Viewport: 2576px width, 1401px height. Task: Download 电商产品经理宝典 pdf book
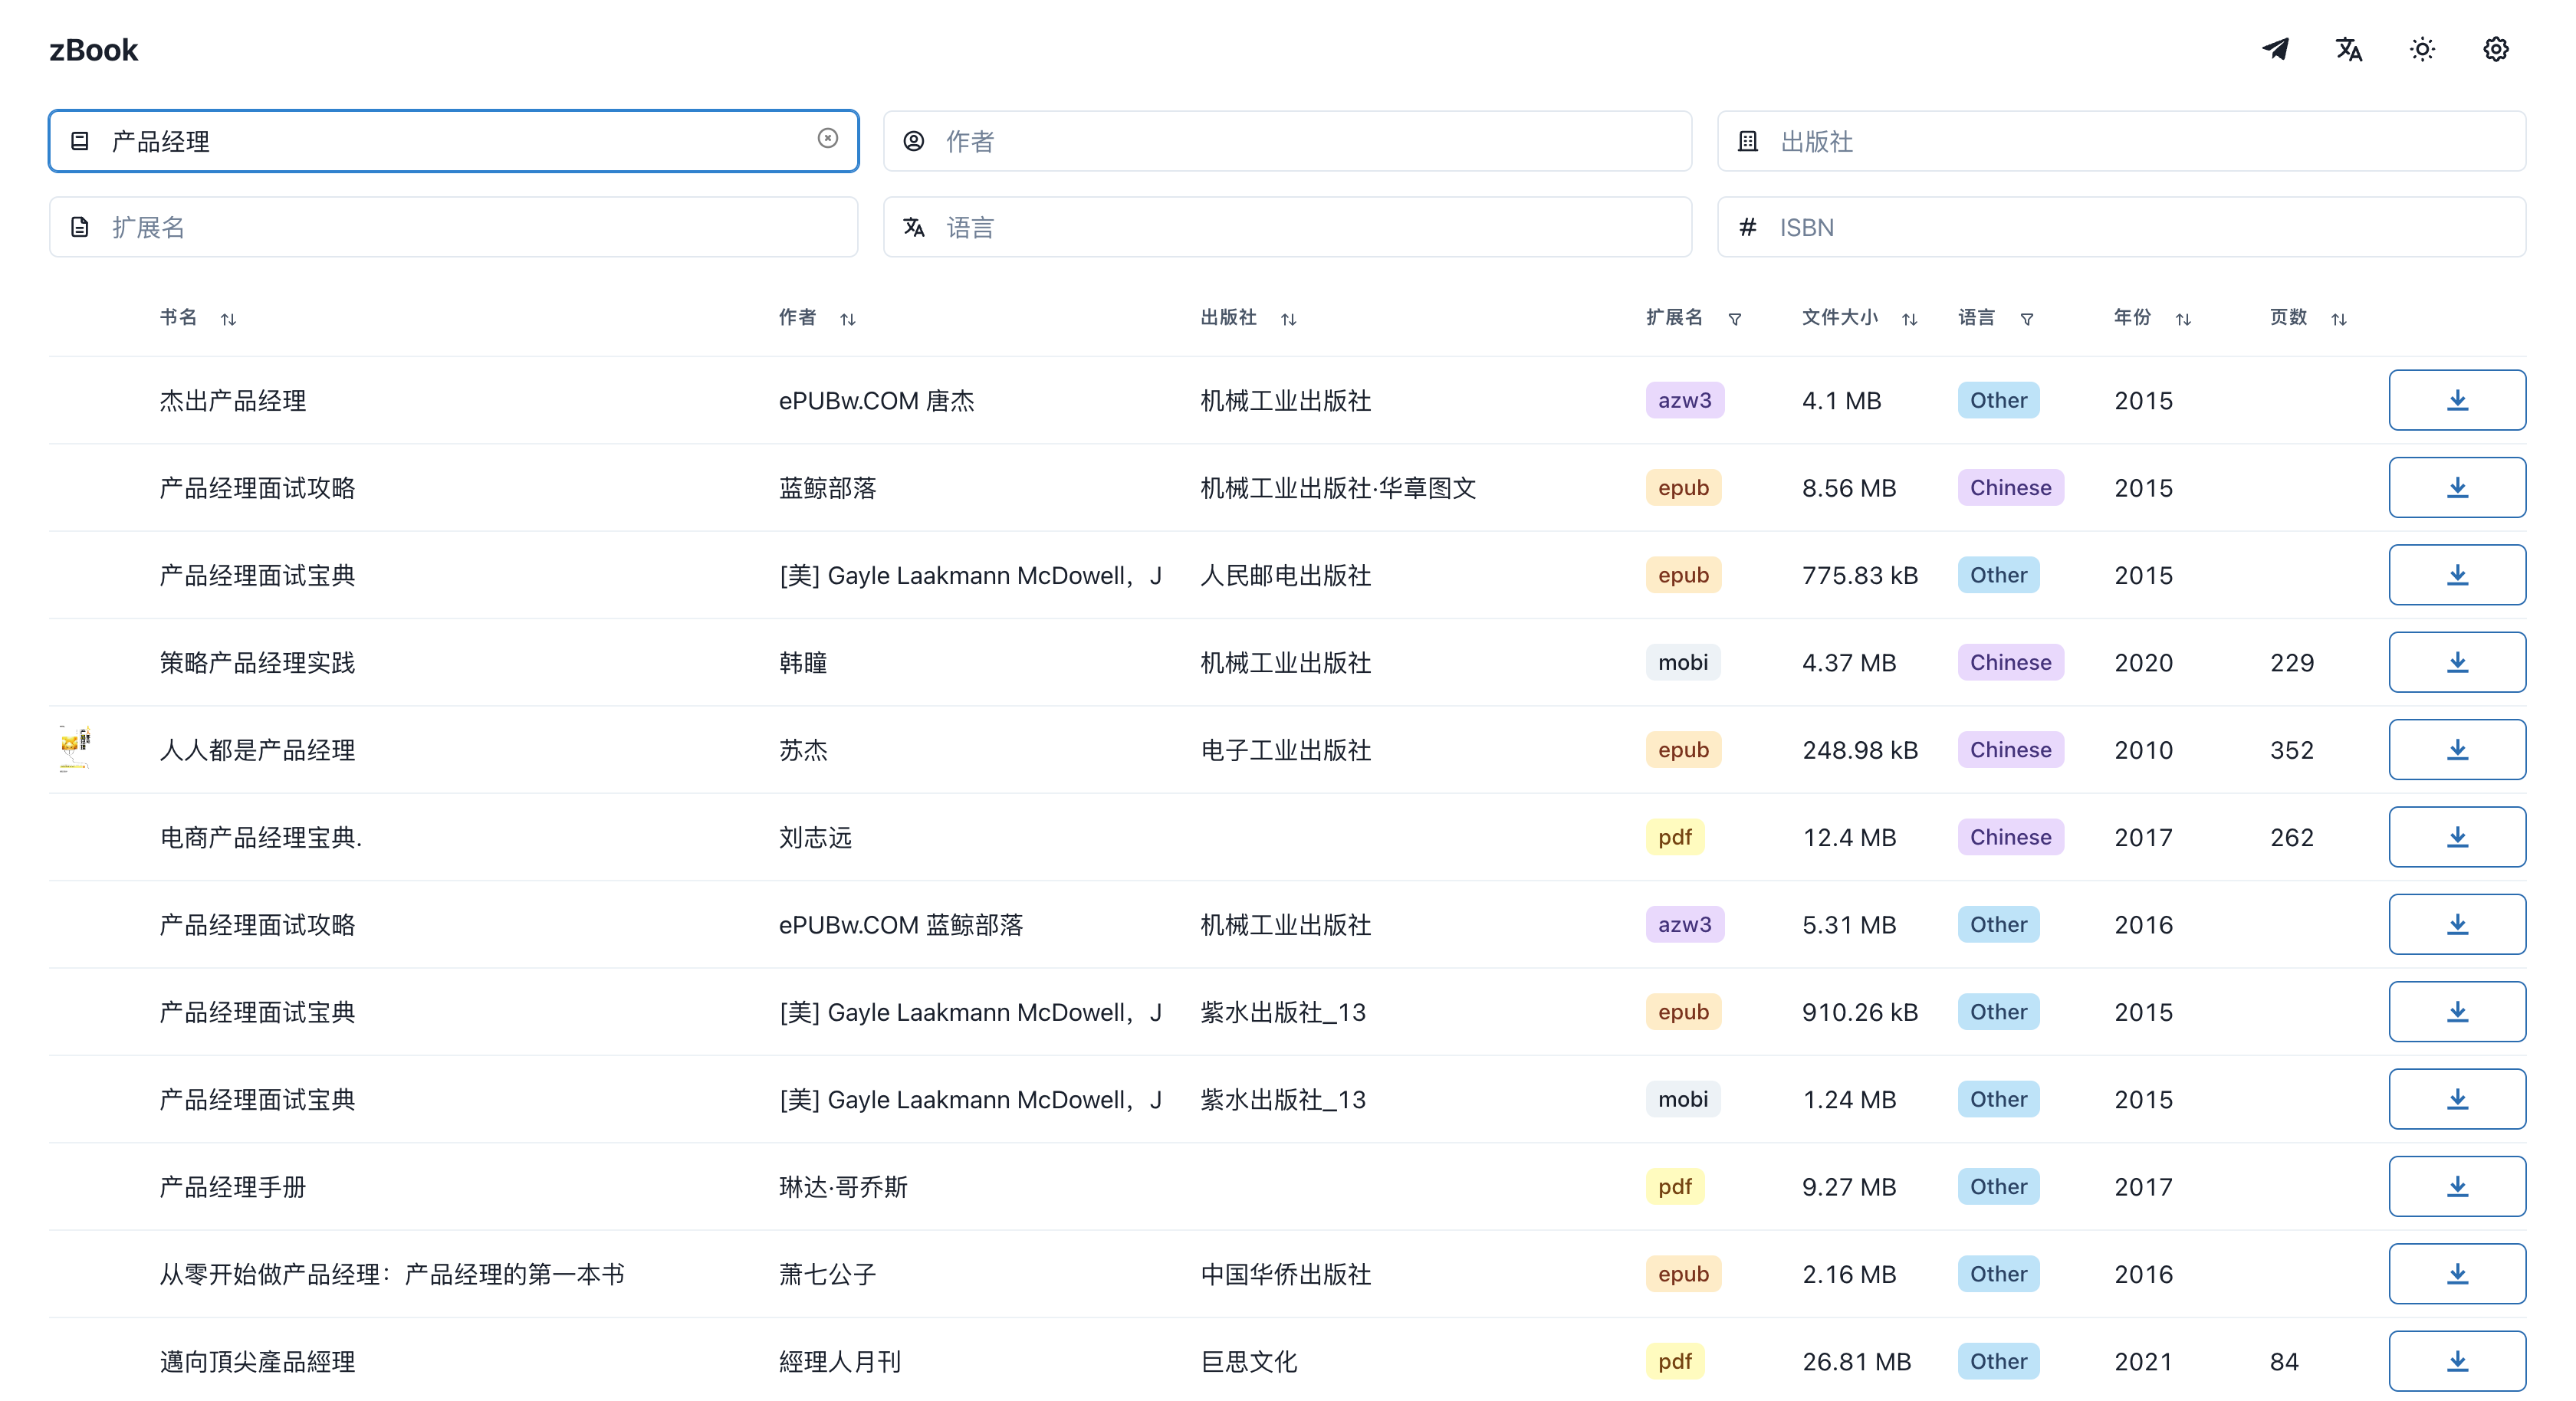coord(2457,837)
